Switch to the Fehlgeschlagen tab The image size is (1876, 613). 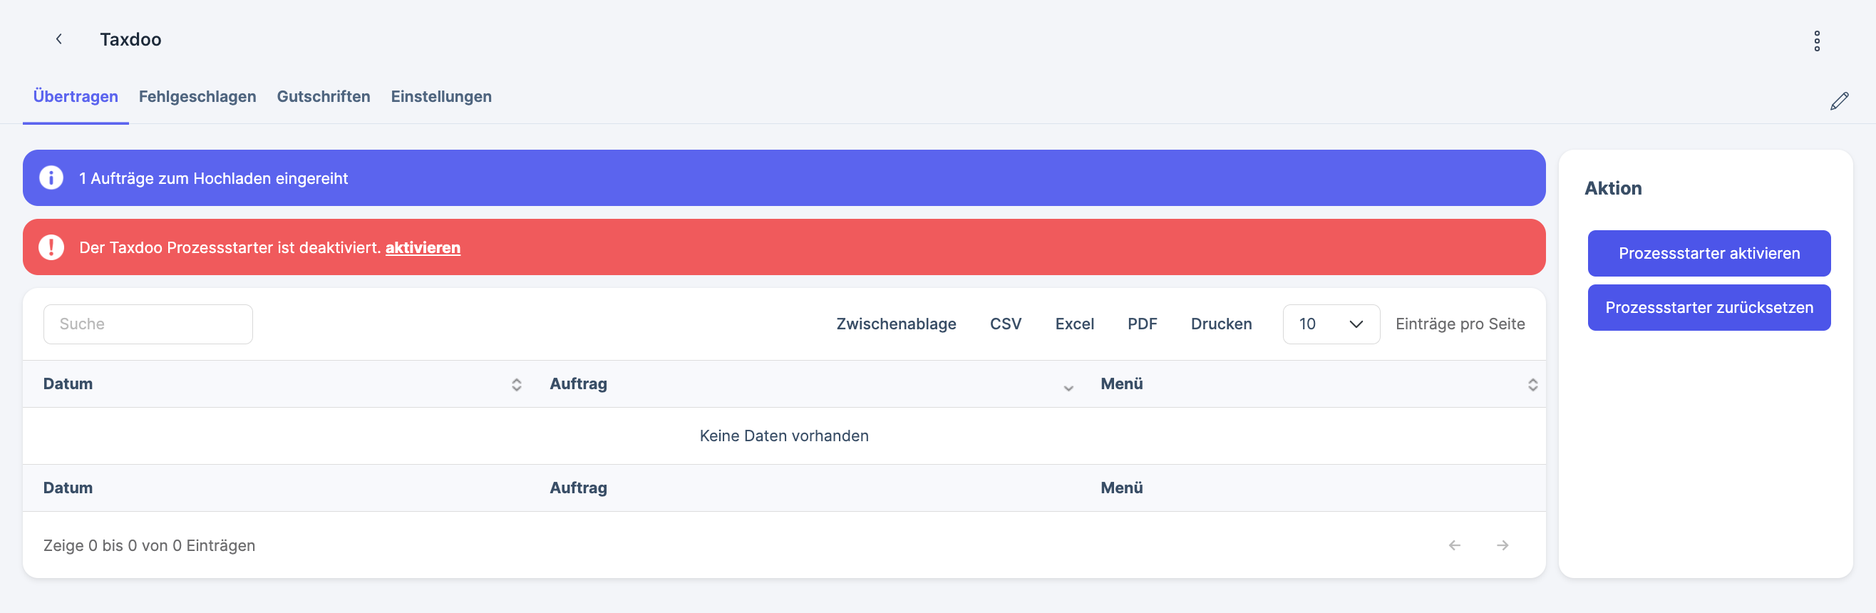tap(197, 96)
